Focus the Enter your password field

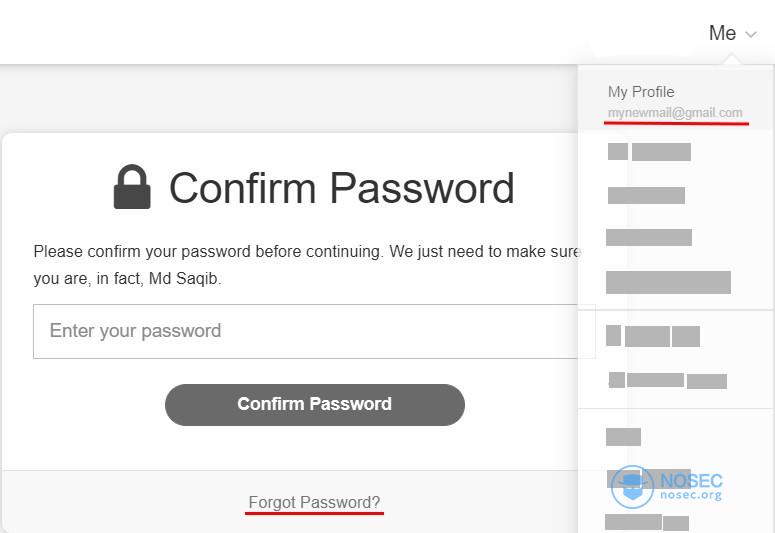(x=314, y=331)
